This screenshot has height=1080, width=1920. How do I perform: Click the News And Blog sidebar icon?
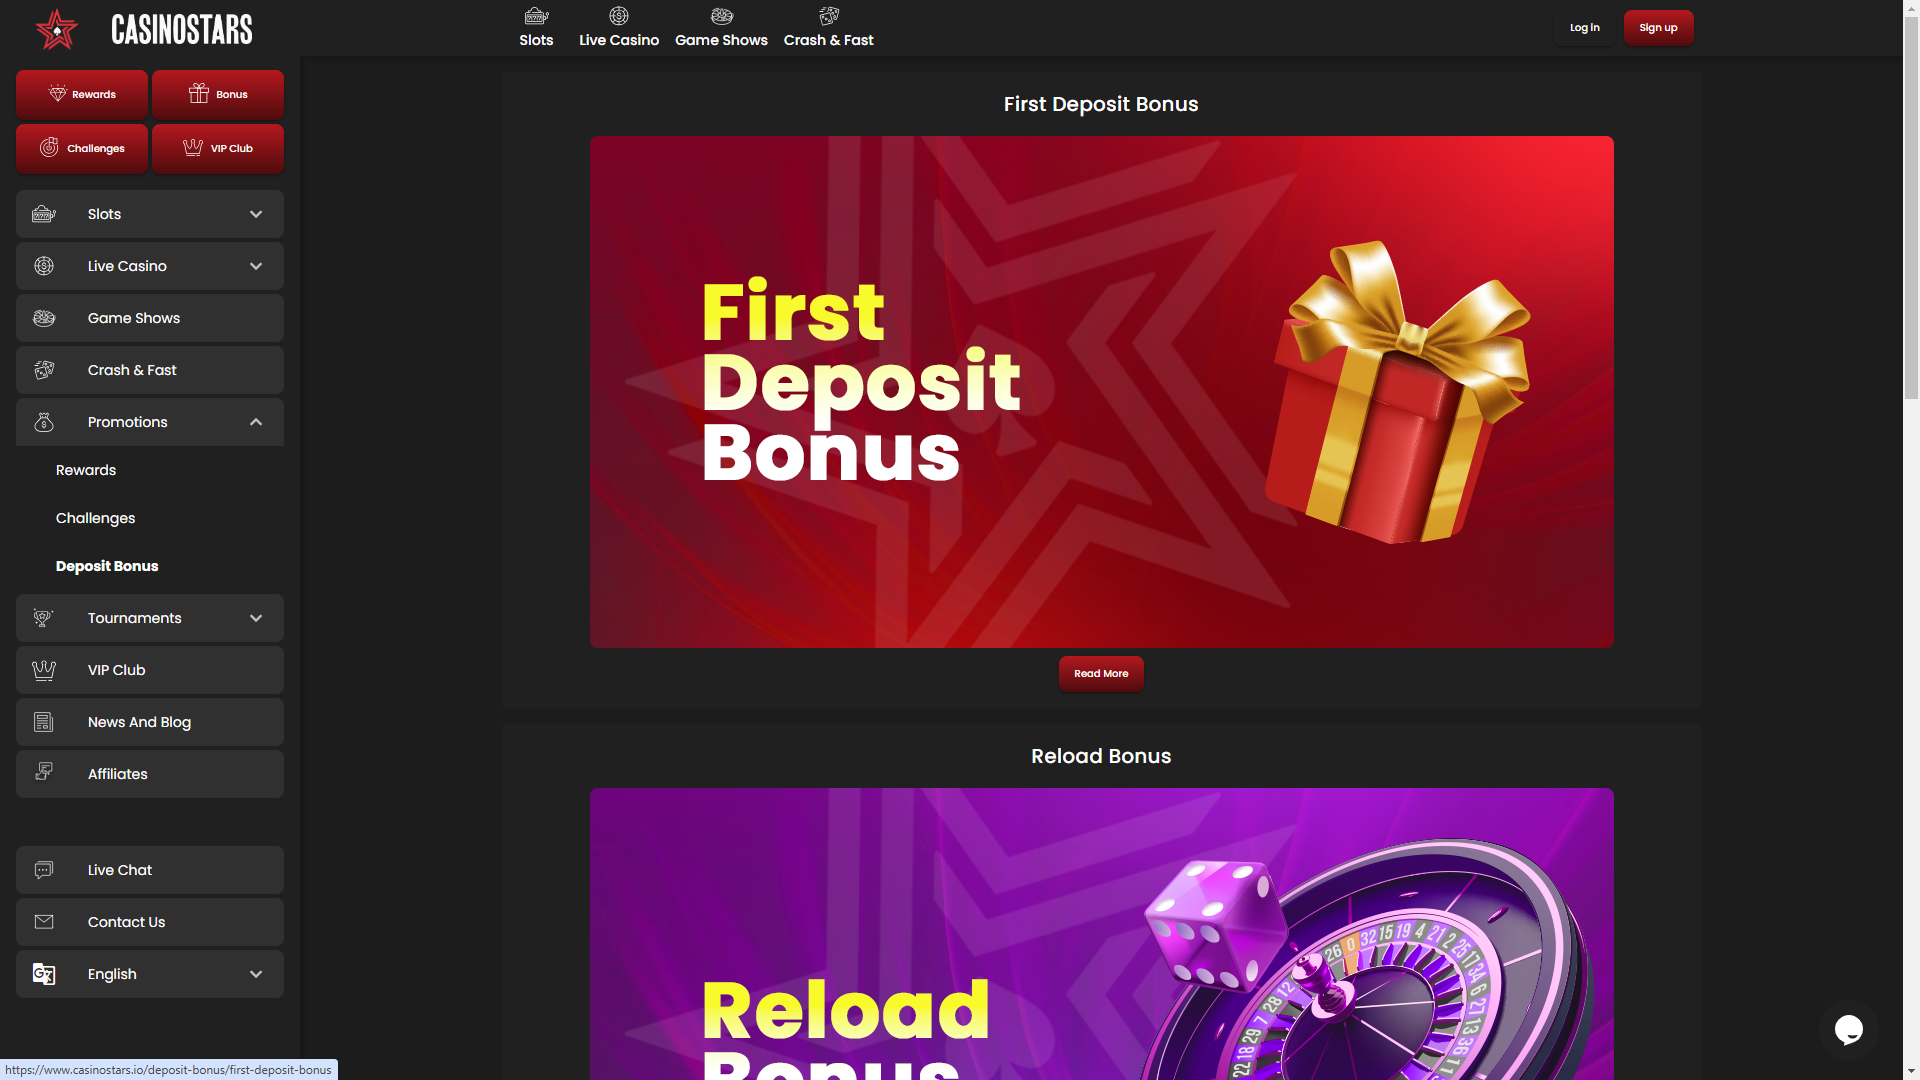[44, 722]
